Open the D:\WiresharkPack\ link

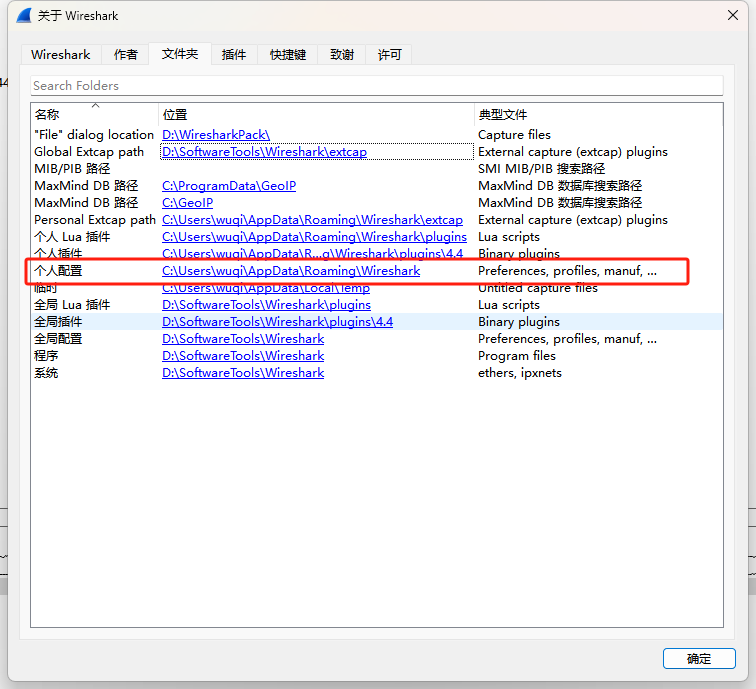(x=216, y=135)
